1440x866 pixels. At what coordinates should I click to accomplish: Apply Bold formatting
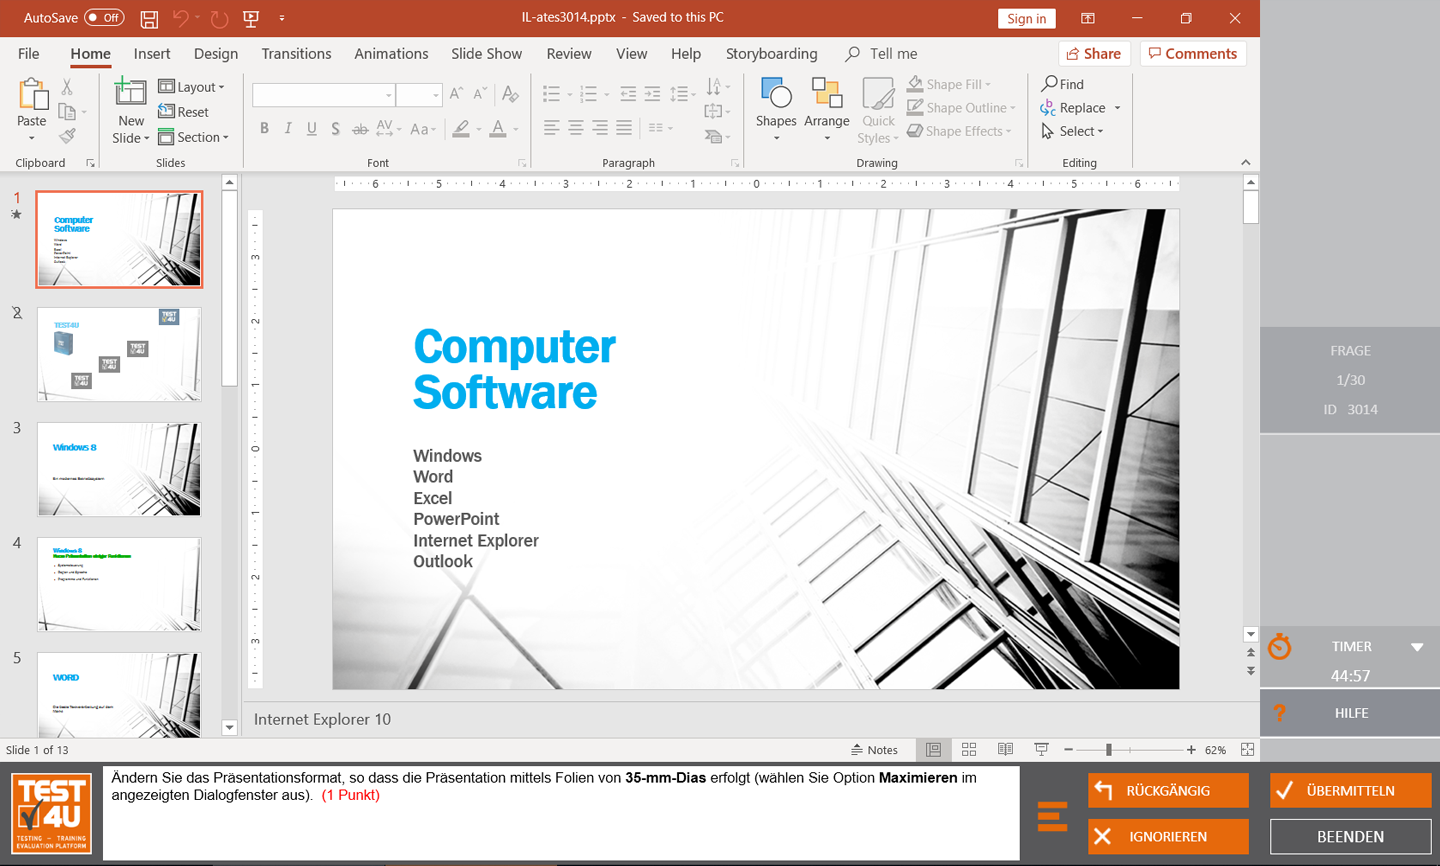click(x=264, y=128)
